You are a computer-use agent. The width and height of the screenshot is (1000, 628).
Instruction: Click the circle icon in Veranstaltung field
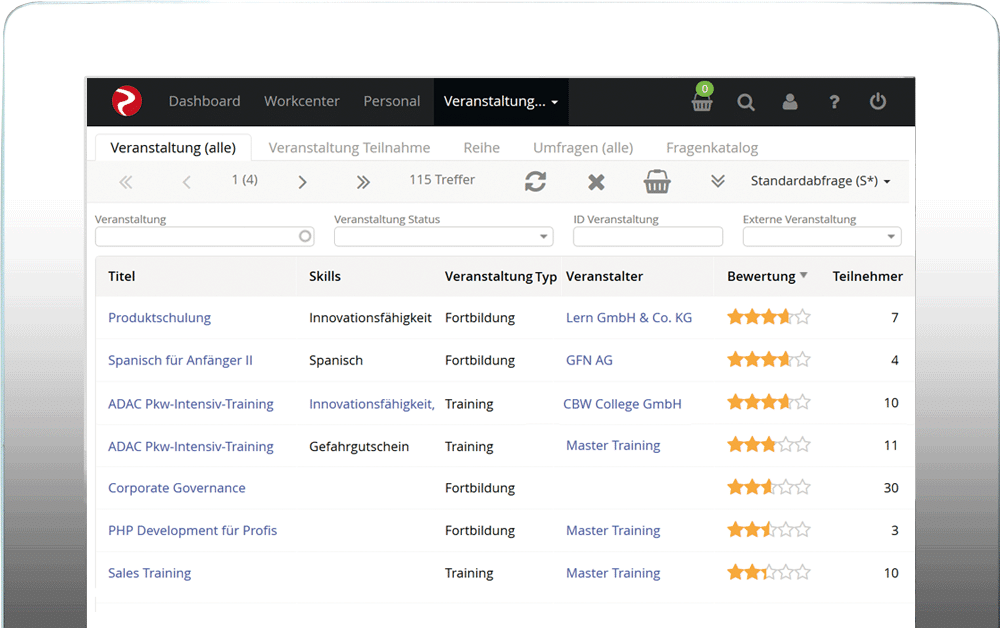point(305,237)
